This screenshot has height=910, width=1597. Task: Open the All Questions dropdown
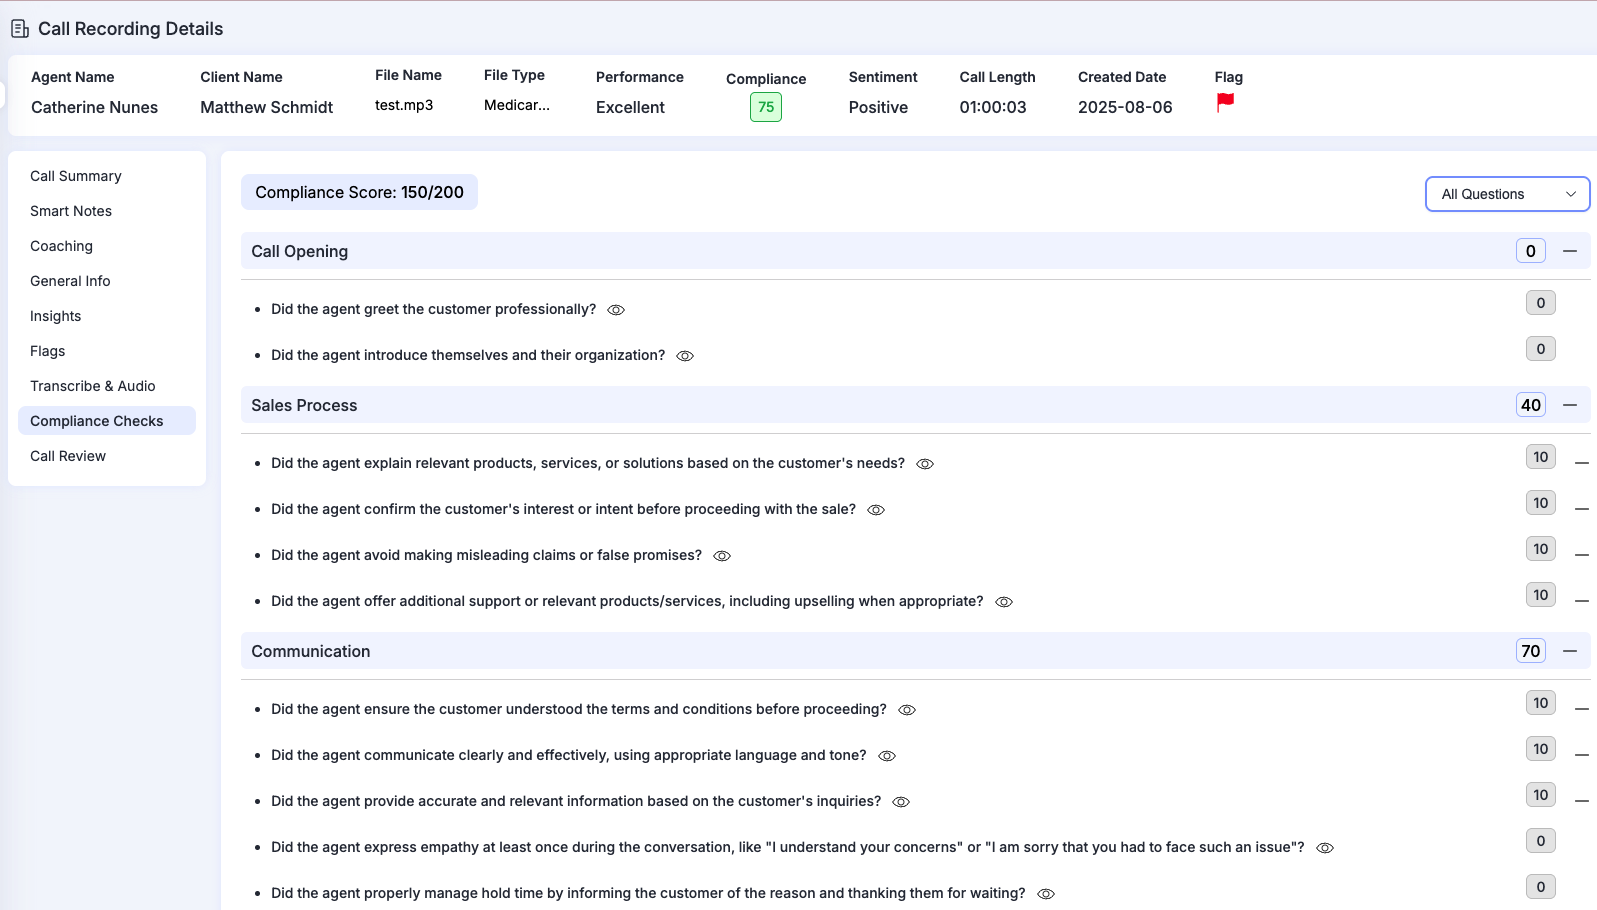pos(1507,194)
